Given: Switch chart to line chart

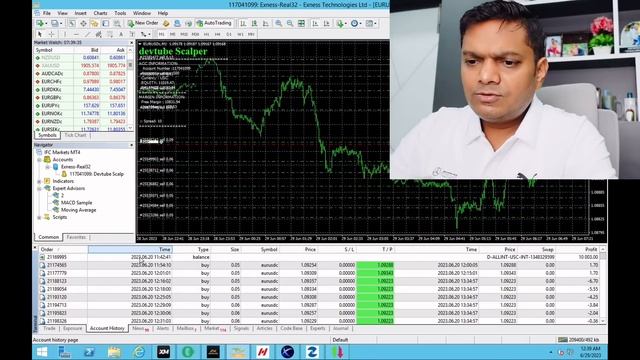Looking at the screenshot, I should (x=266, y=23).
